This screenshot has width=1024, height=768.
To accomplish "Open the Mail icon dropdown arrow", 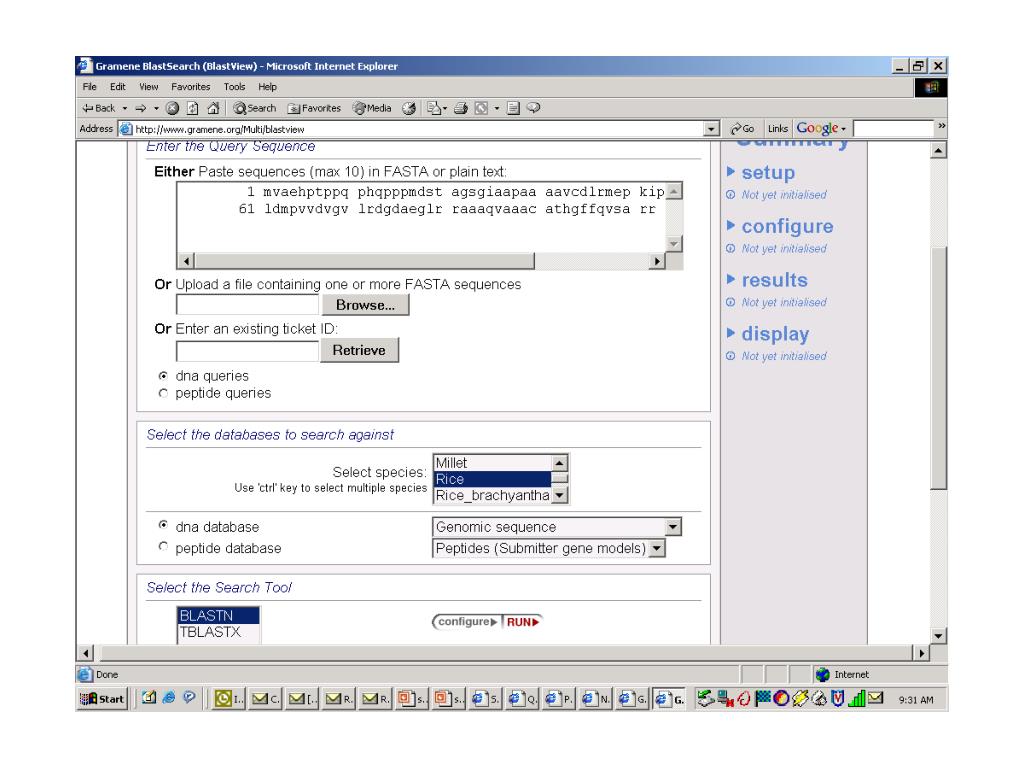I will (445, 108).
